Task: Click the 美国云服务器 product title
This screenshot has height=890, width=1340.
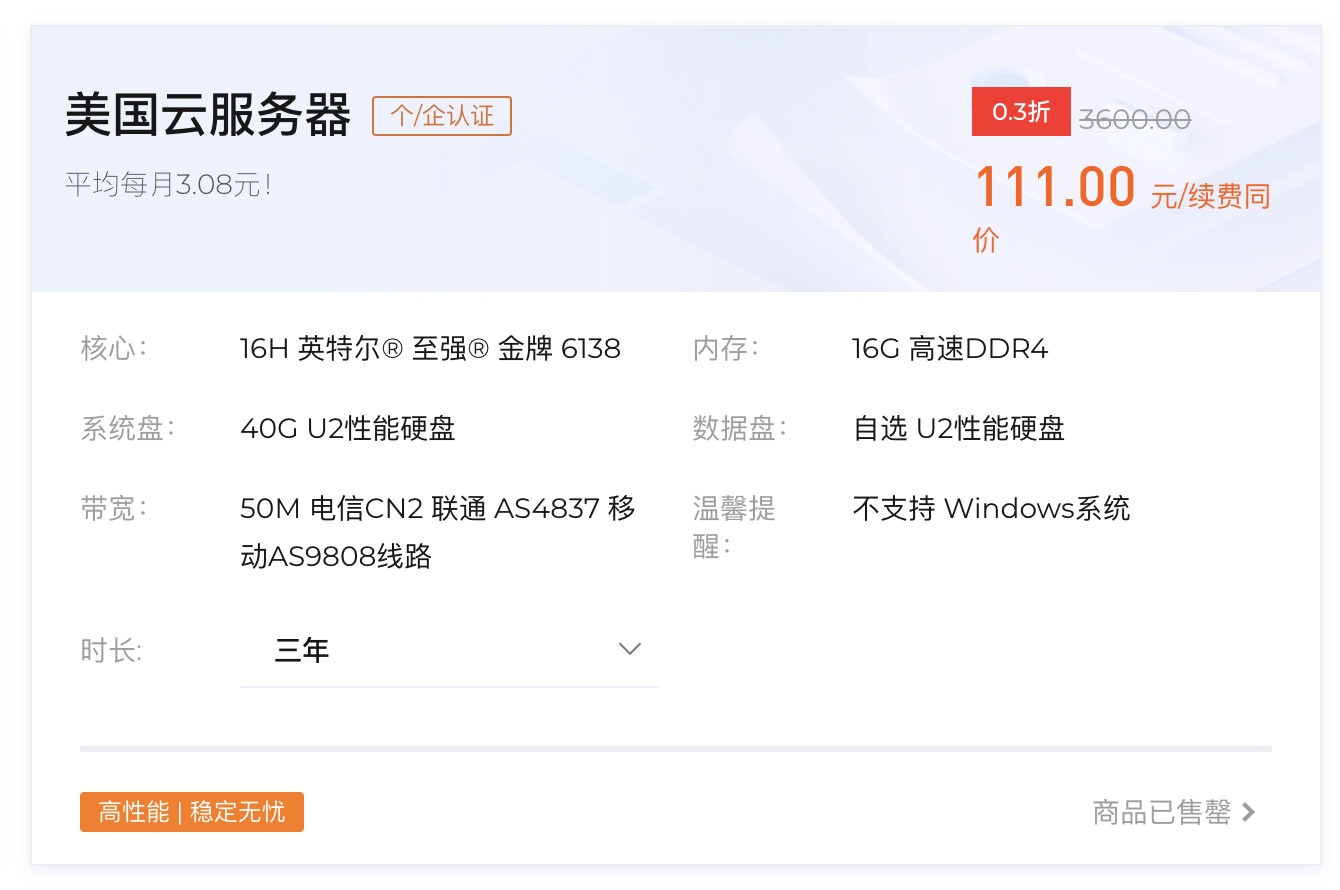Action: 208,116
